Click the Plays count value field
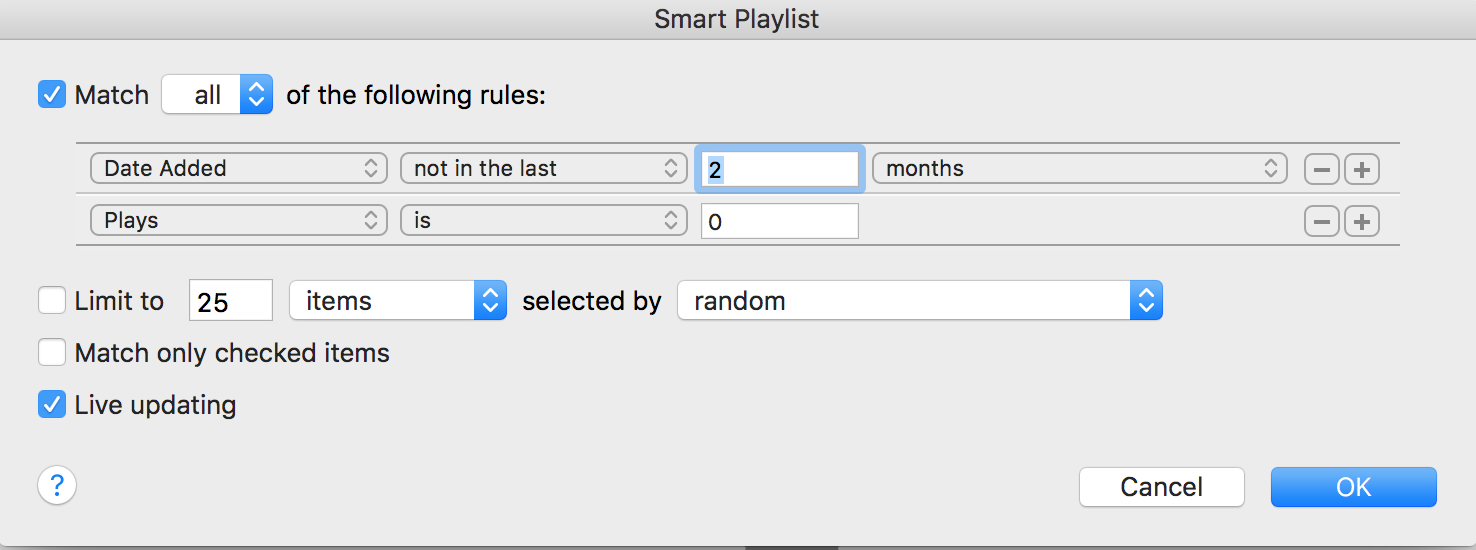This screenshot has width=1476, height=550. [779, 221]
